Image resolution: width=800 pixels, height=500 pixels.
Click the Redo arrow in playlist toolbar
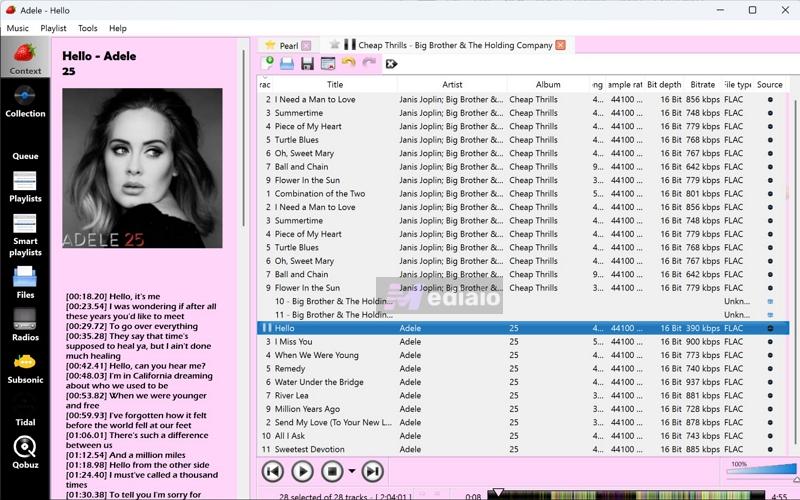(369, 62)
